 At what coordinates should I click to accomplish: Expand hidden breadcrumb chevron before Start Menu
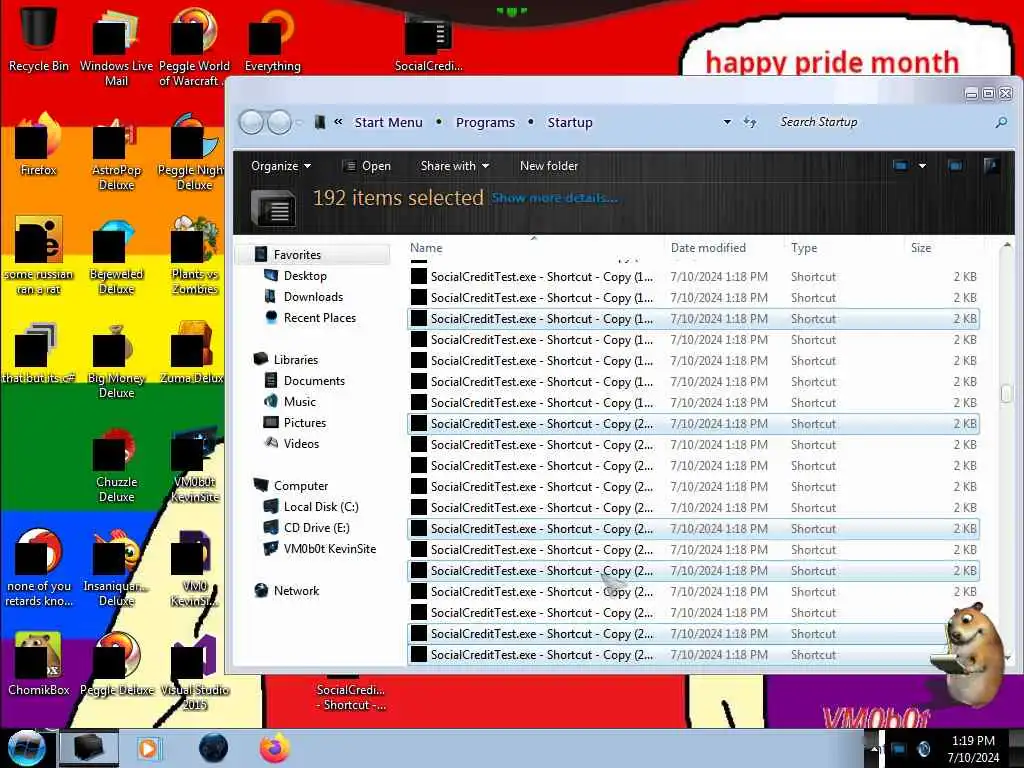click(x=338, y=121)
